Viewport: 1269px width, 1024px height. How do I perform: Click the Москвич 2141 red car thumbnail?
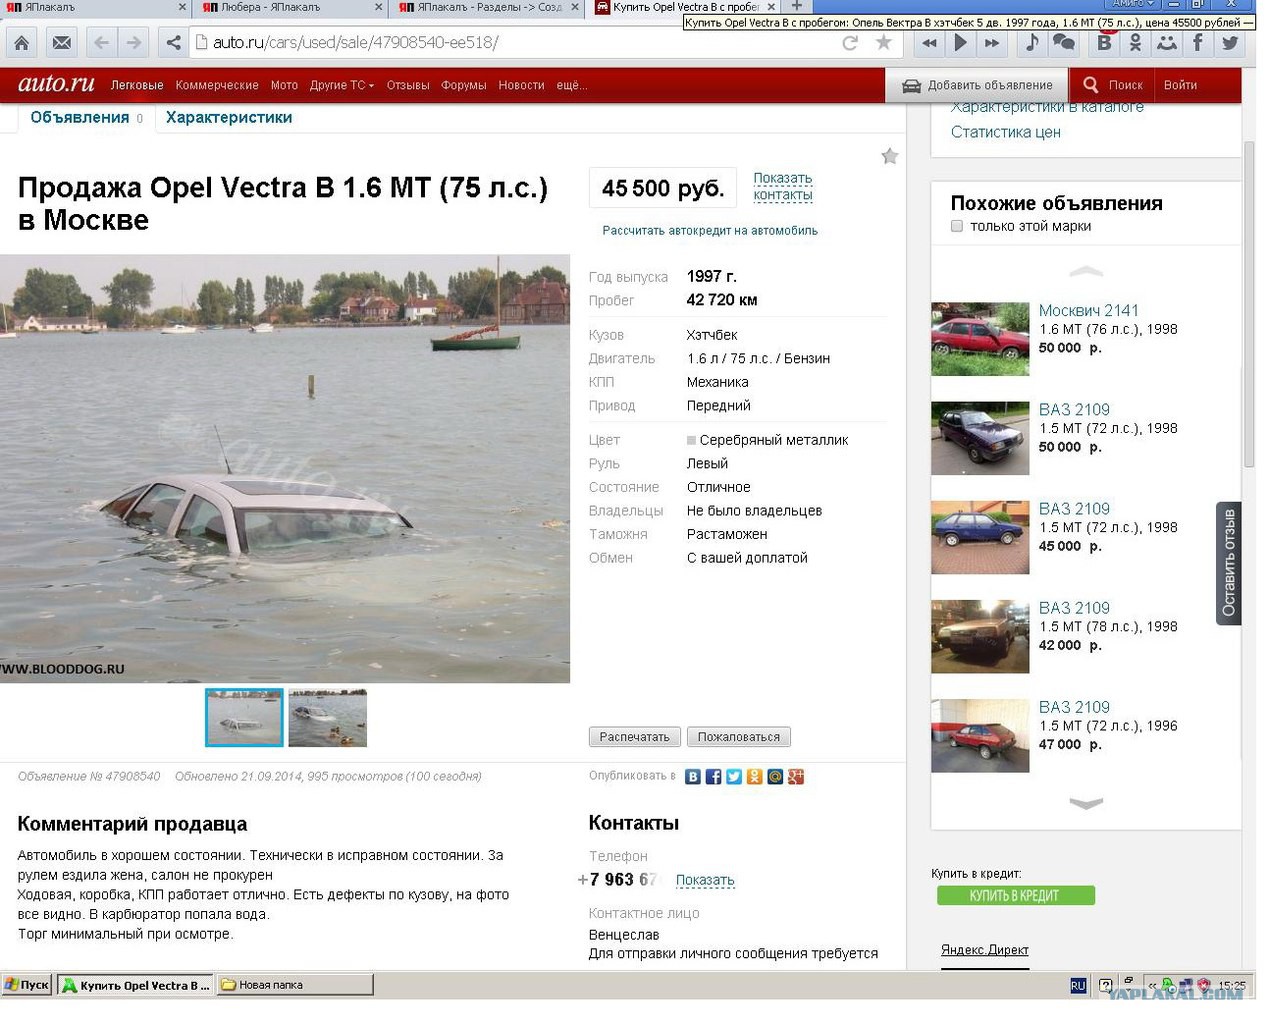point(980,339)
